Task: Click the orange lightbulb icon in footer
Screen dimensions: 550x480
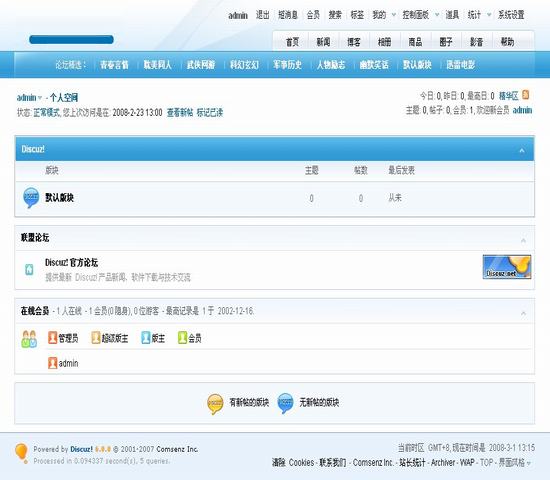Action: point(21,453)
